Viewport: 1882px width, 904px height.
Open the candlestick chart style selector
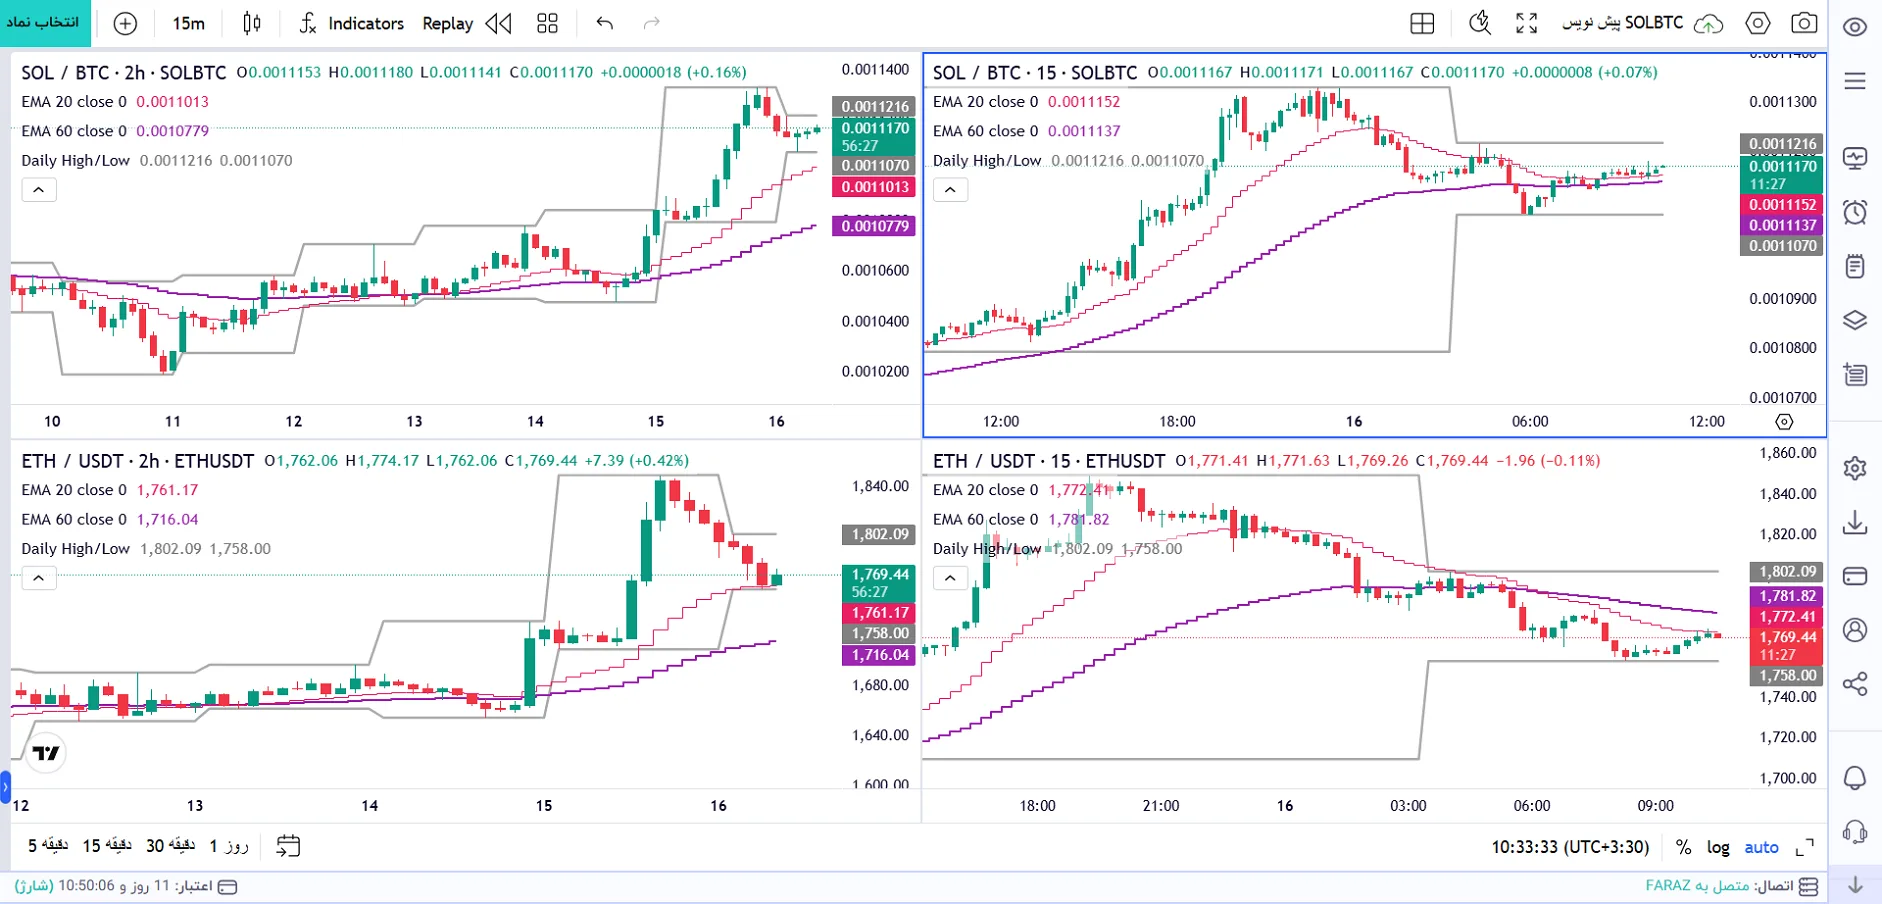[252, 23]
